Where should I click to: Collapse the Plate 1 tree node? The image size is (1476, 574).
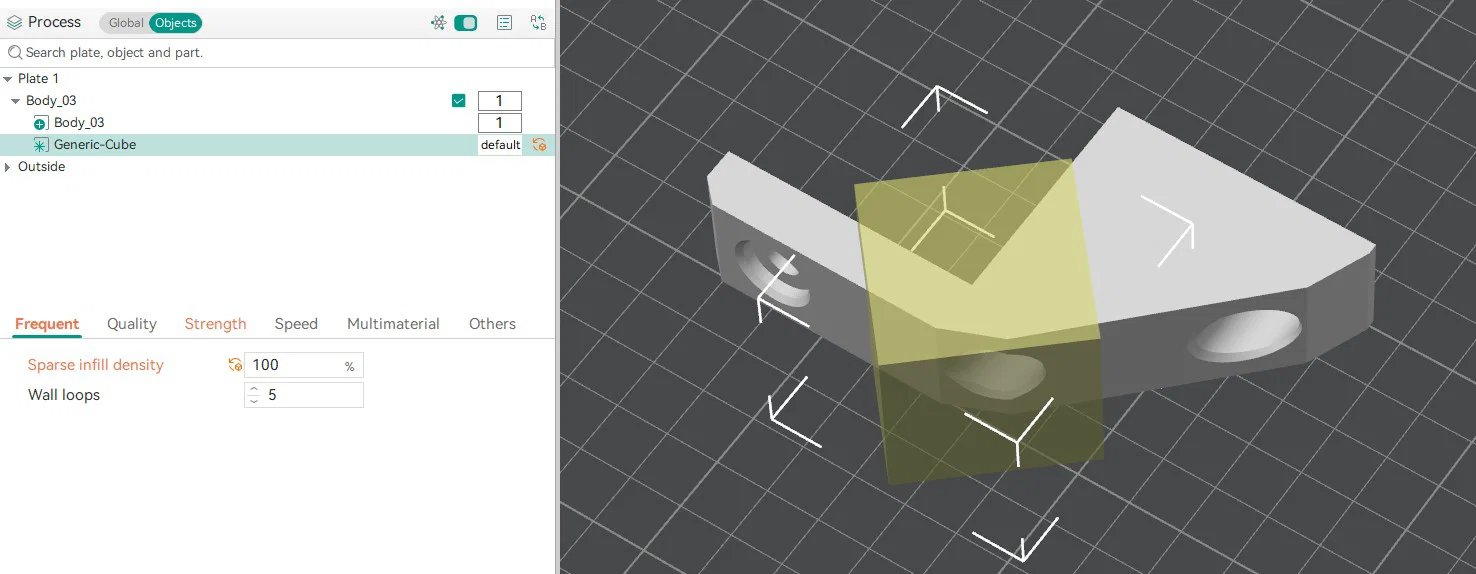point(8,79)
